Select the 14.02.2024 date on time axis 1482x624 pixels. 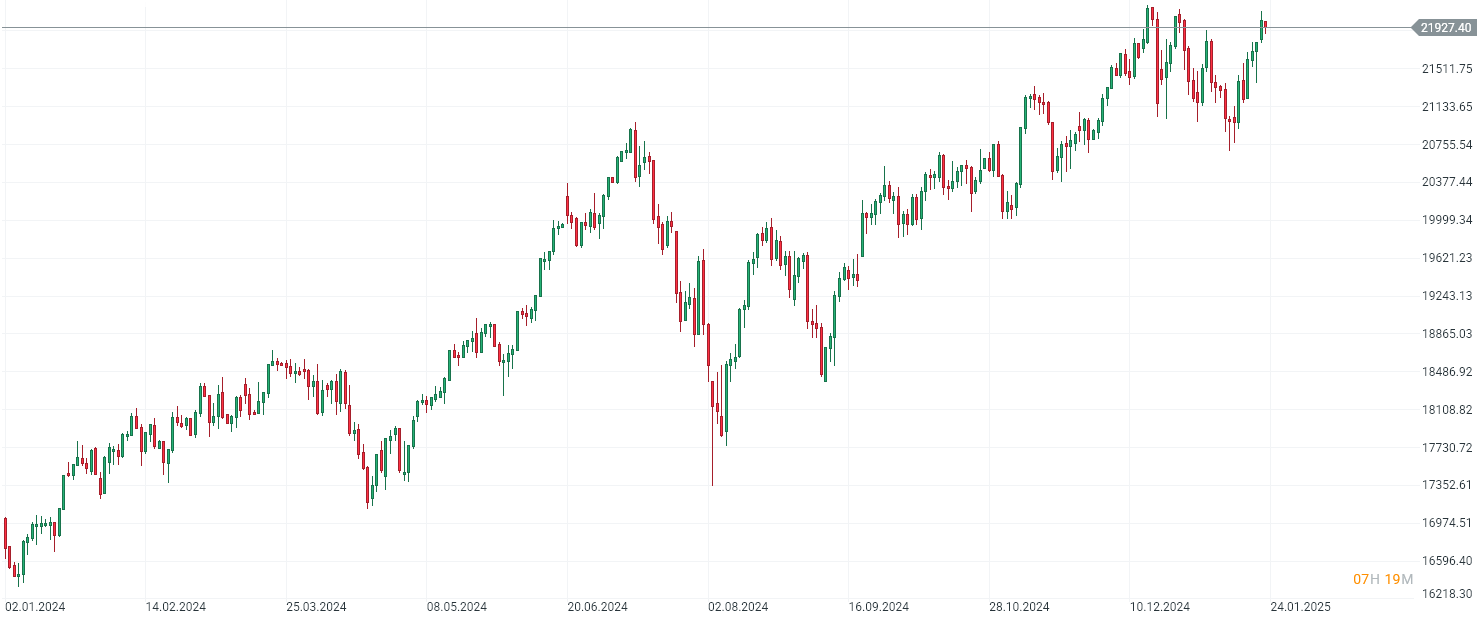176,607
